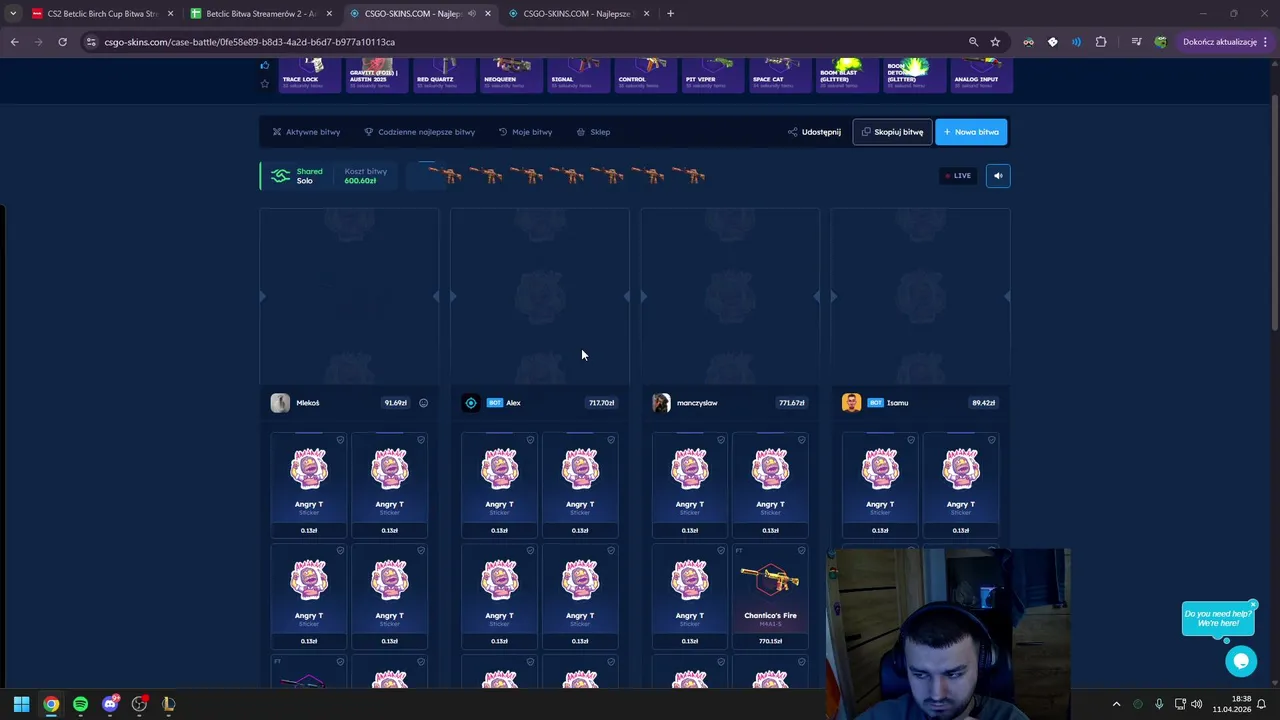
Task: View site information icon in address bar
Action: [x=91, y=42]
